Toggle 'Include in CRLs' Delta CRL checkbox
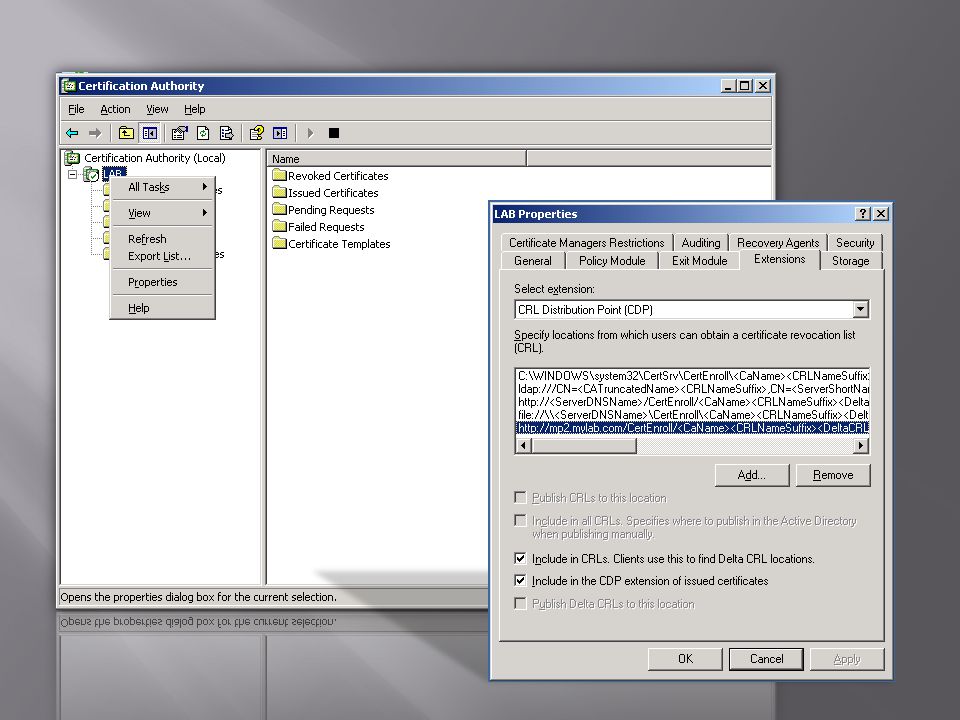 coord(520,558)
